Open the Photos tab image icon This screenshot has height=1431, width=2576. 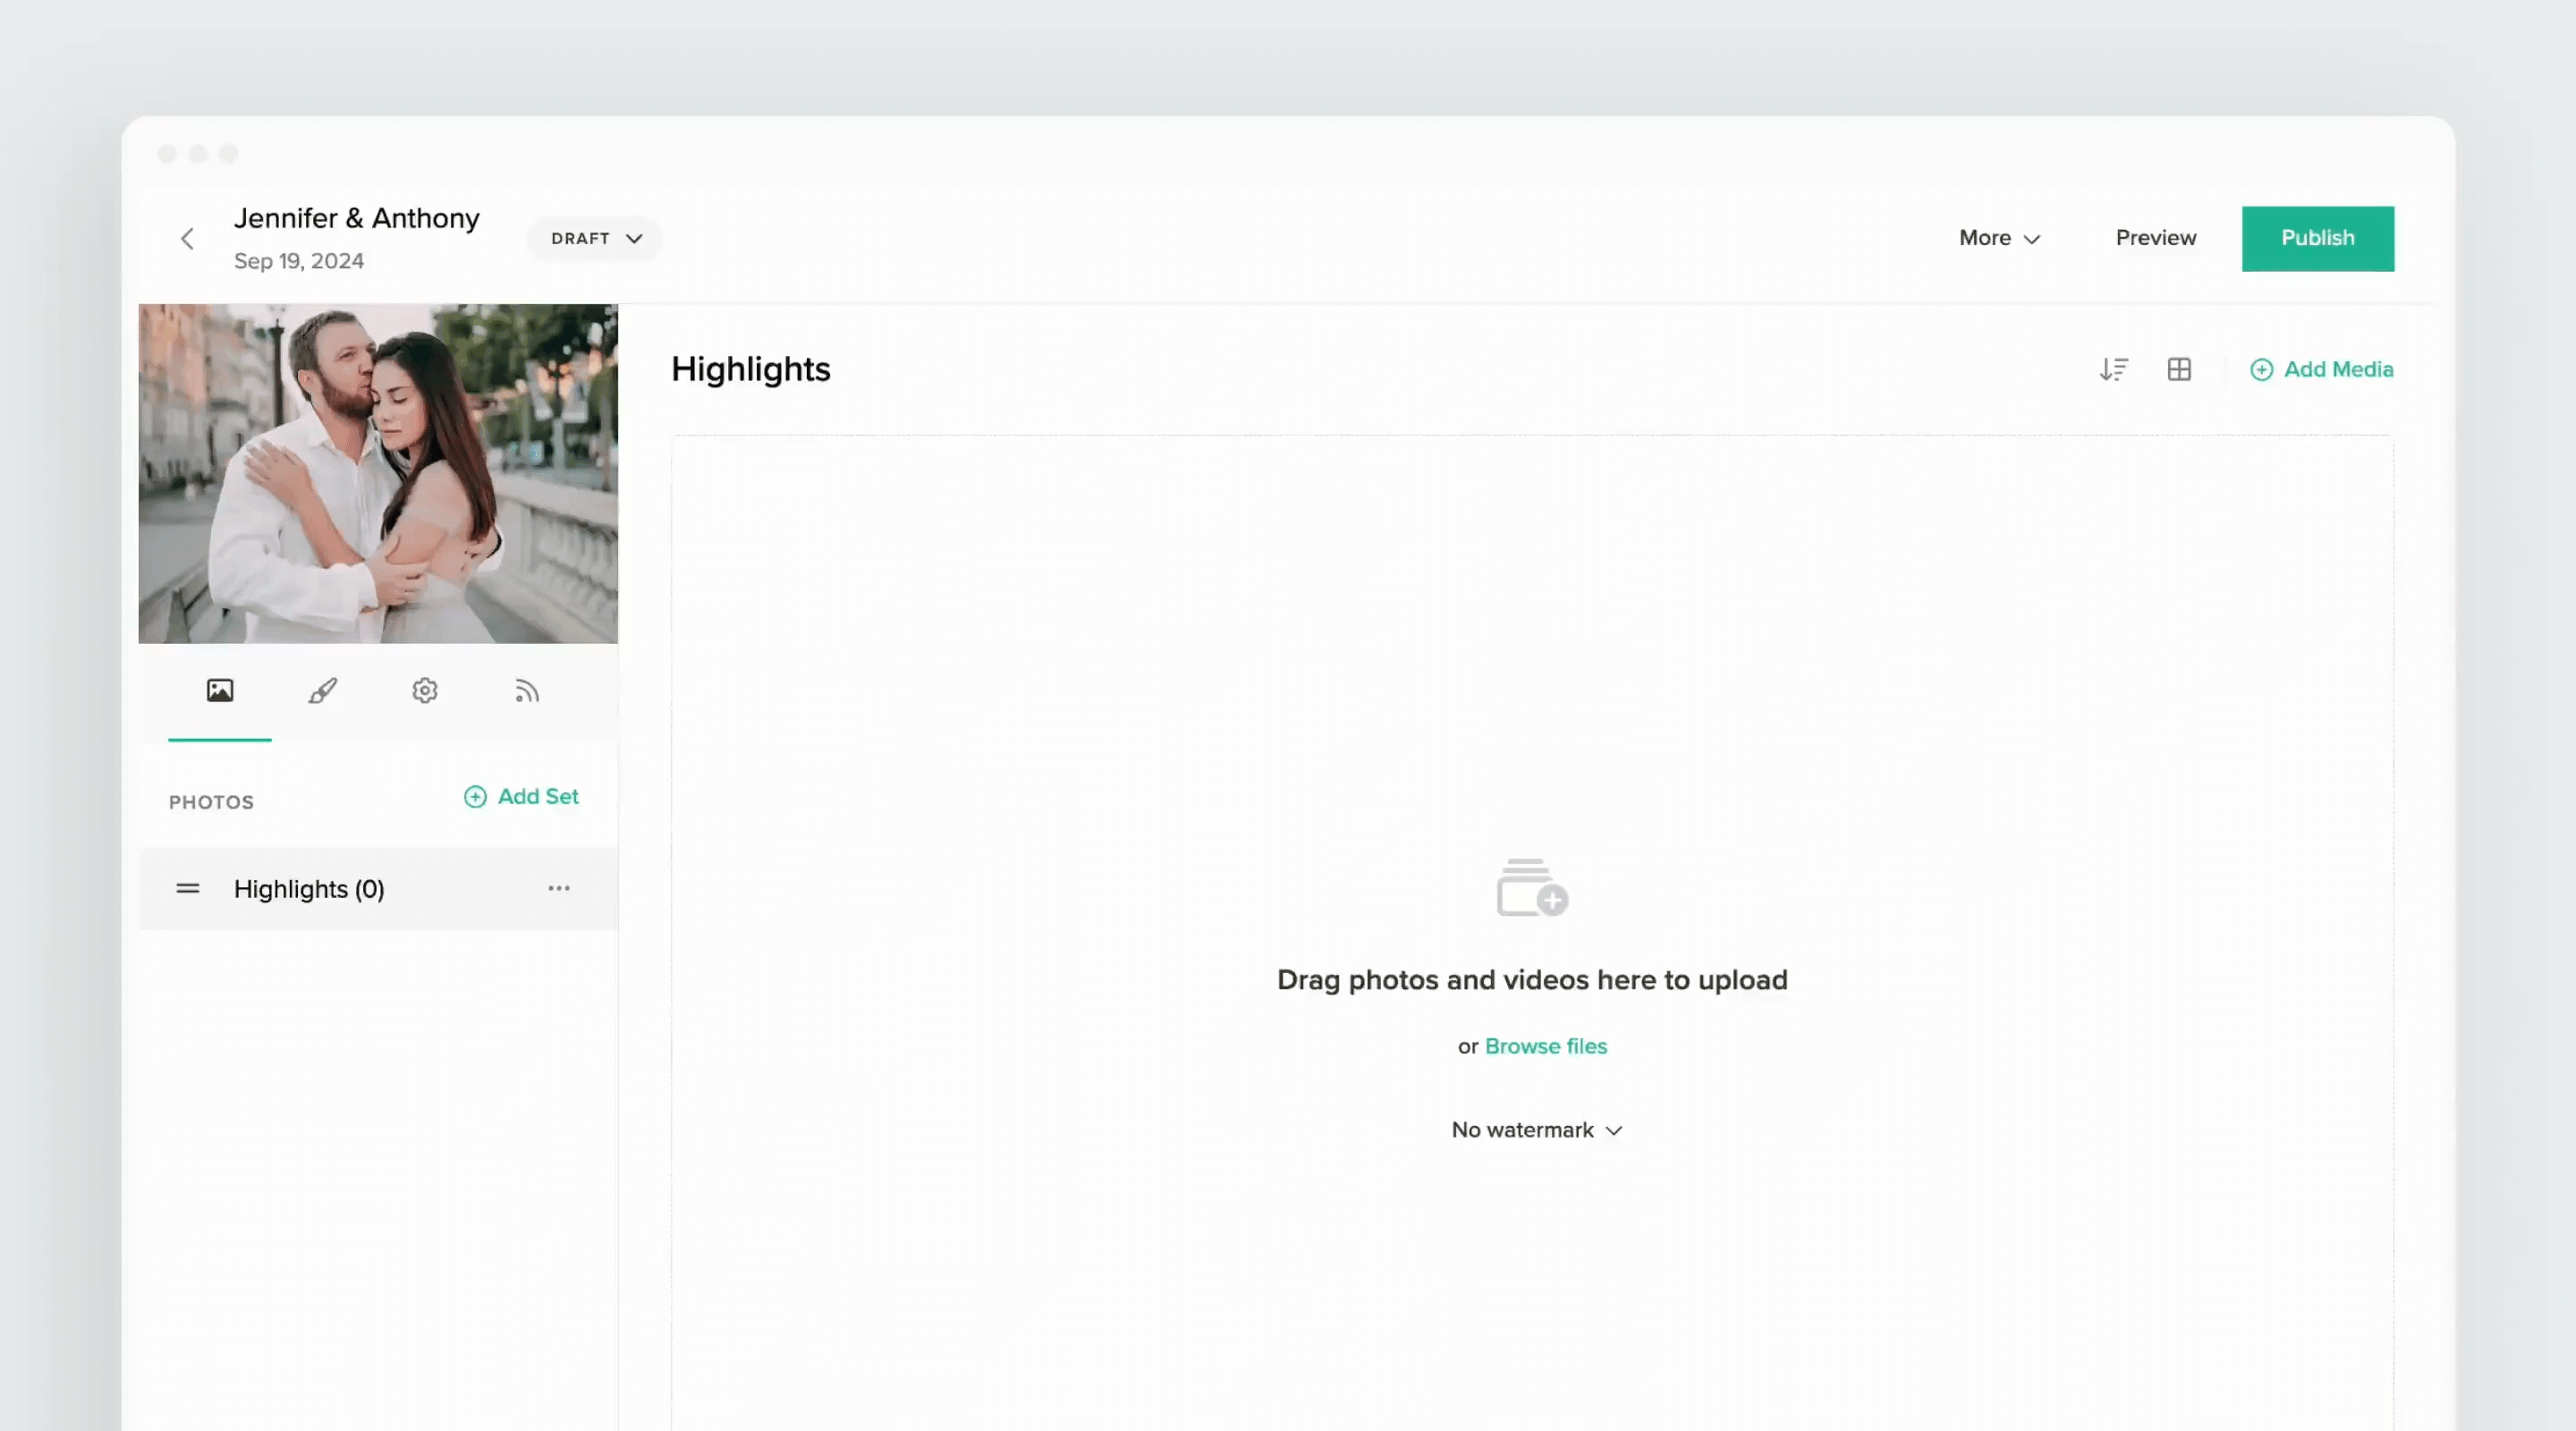(x=220, y=691)
